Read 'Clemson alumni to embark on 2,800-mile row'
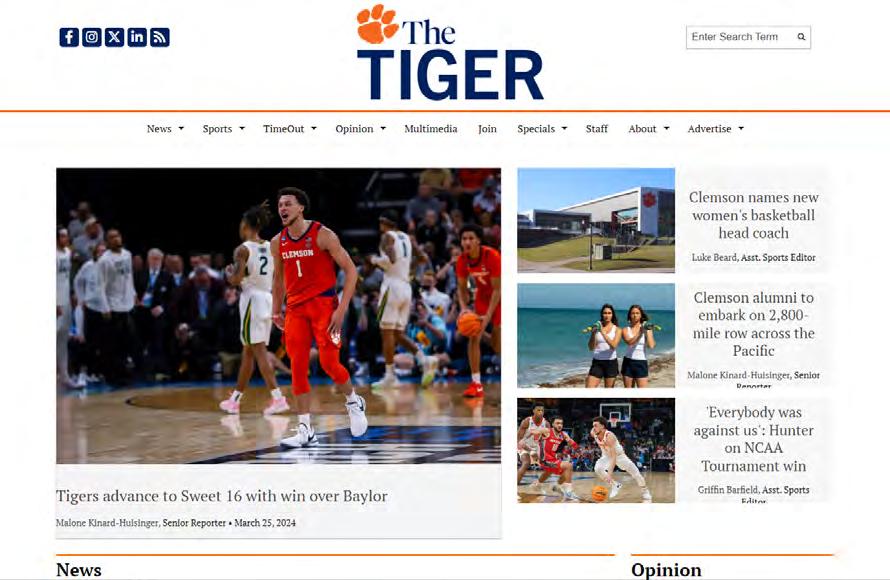Viewport: 890px width, 580px height. click(x=753, y=324)
